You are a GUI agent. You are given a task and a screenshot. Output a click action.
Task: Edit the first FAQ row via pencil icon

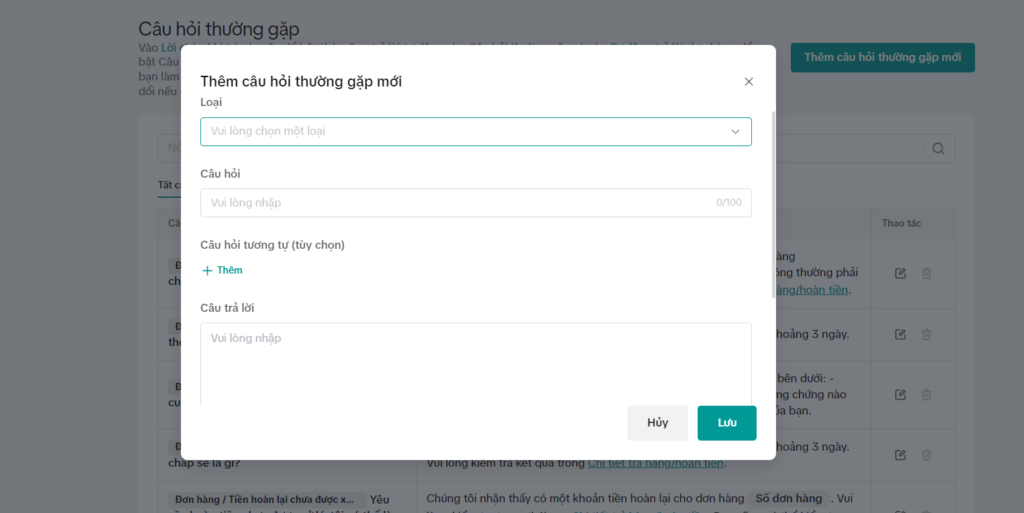[900, 273]
